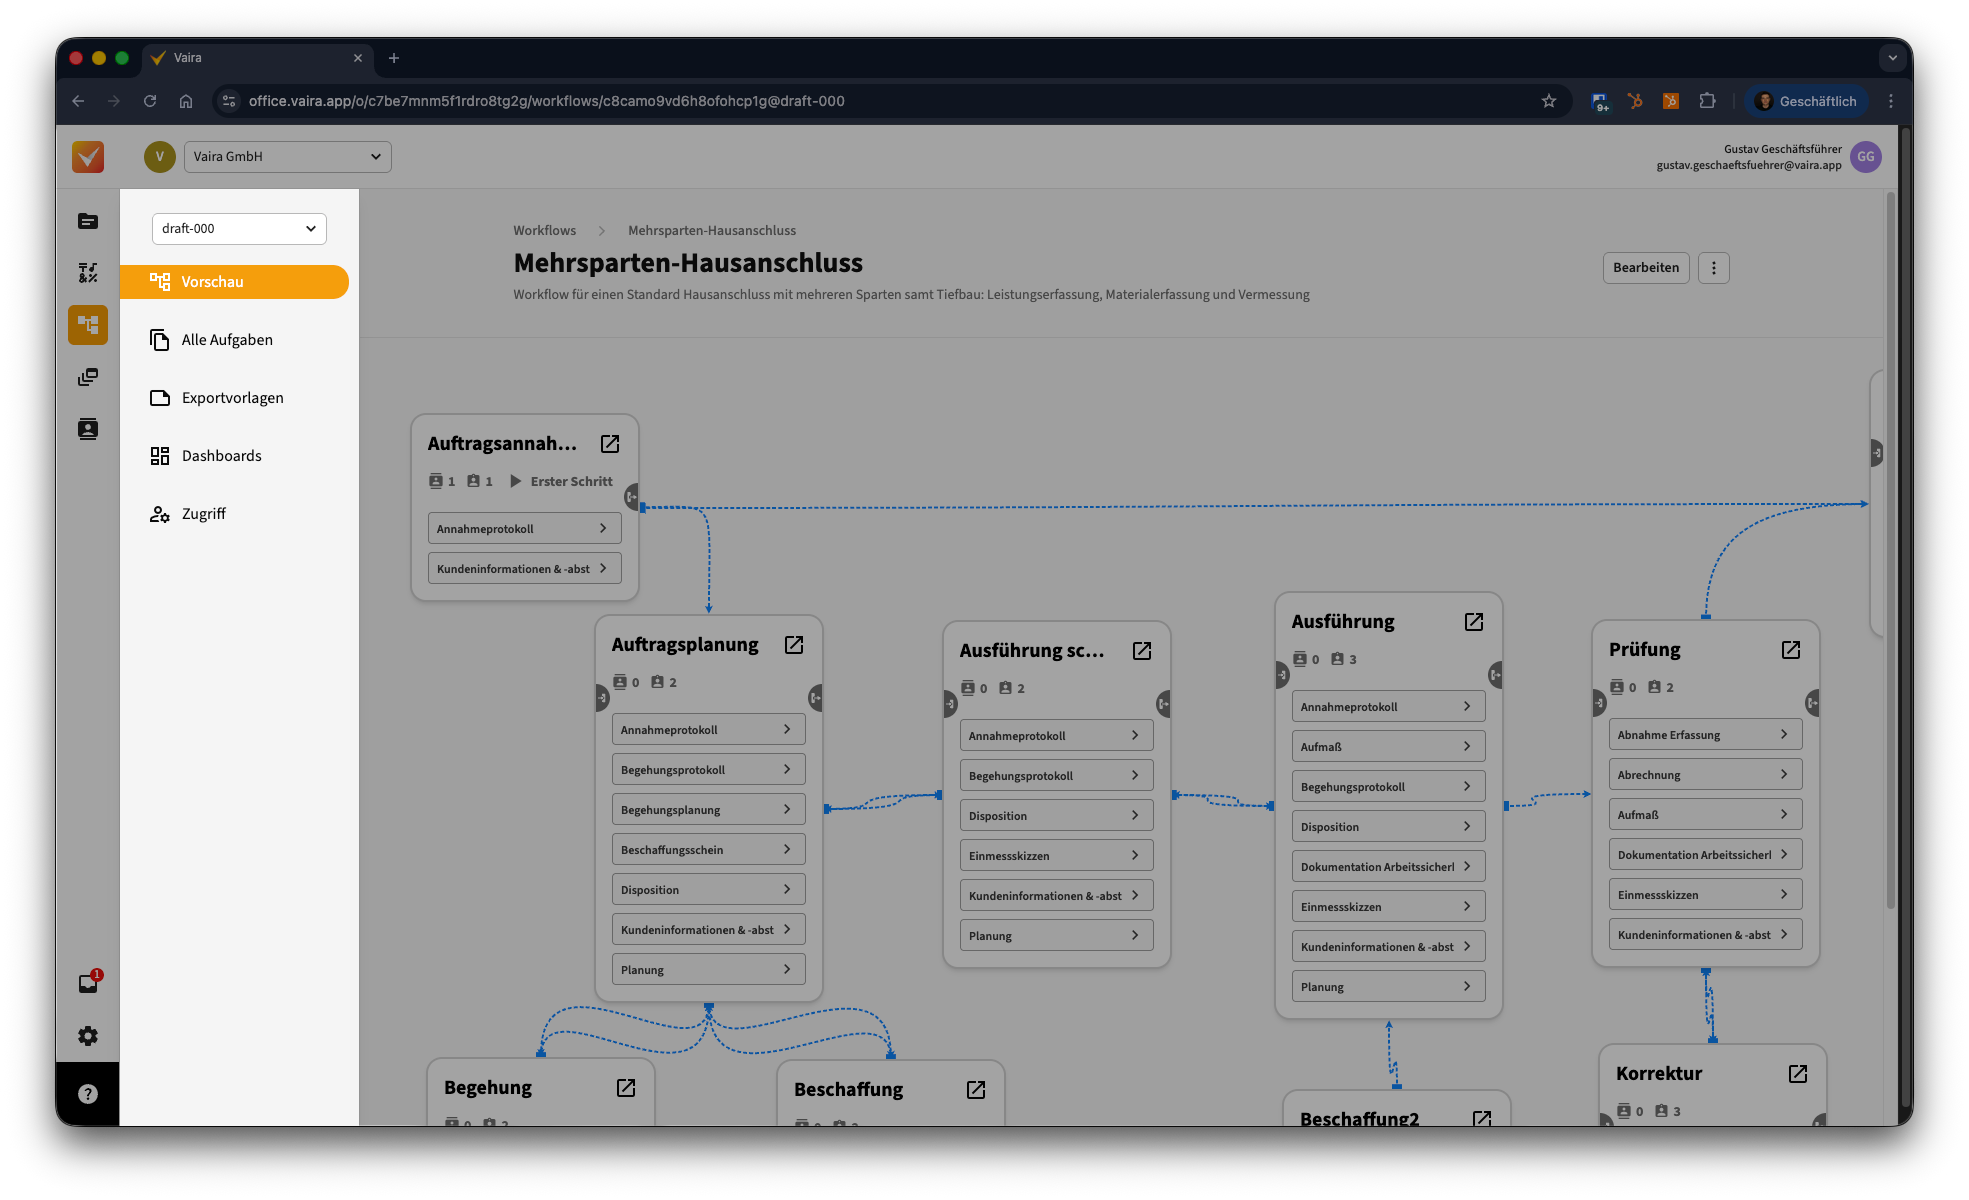
Task: Open external icon on Ausführung node
Action: coord(1474,622)
